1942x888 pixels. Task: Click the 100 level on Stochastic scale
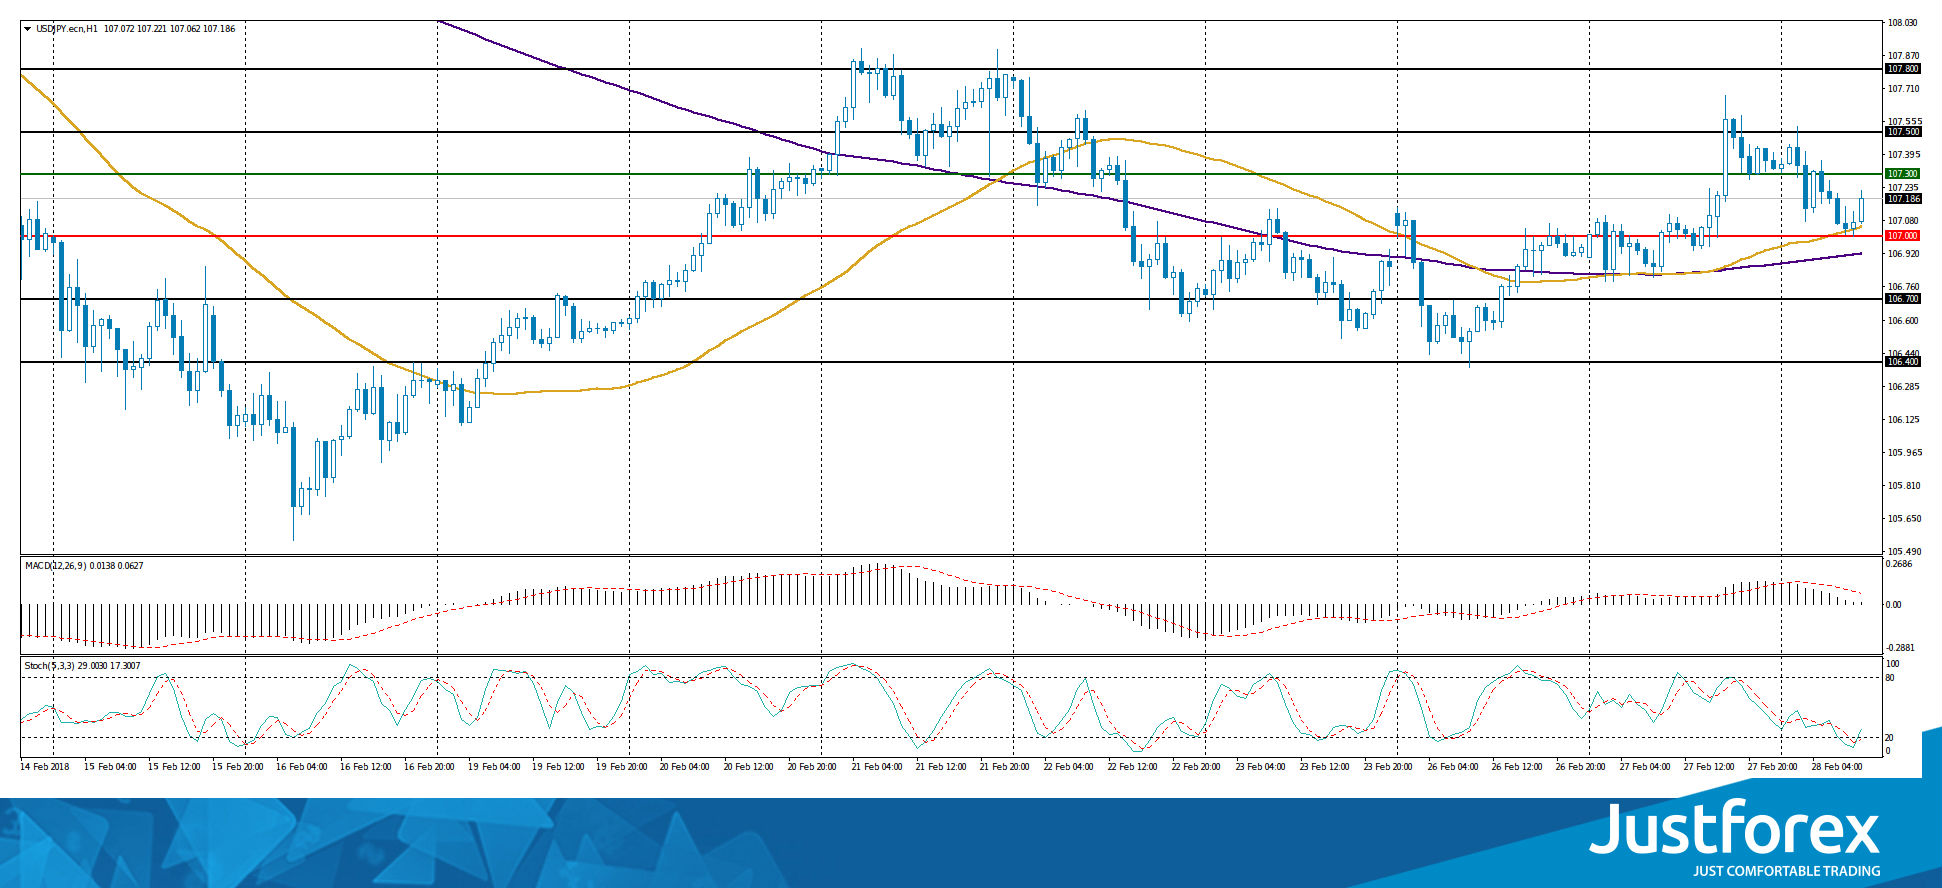click(1892, 664)
